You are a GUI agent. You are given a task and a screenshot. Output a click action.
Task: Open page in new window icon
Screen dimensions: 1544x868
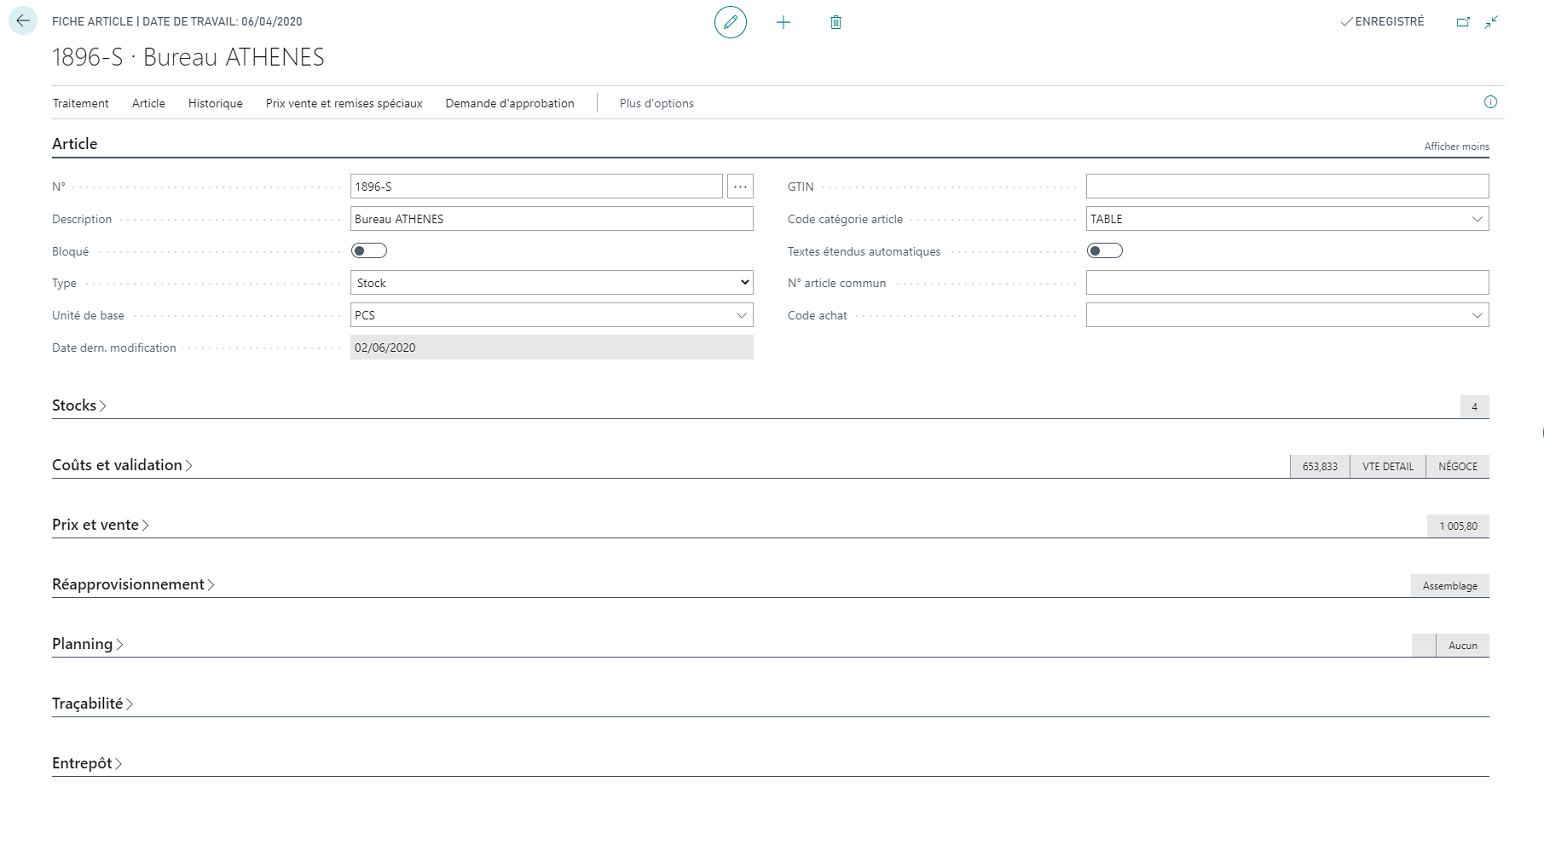tap(1463, 22)
